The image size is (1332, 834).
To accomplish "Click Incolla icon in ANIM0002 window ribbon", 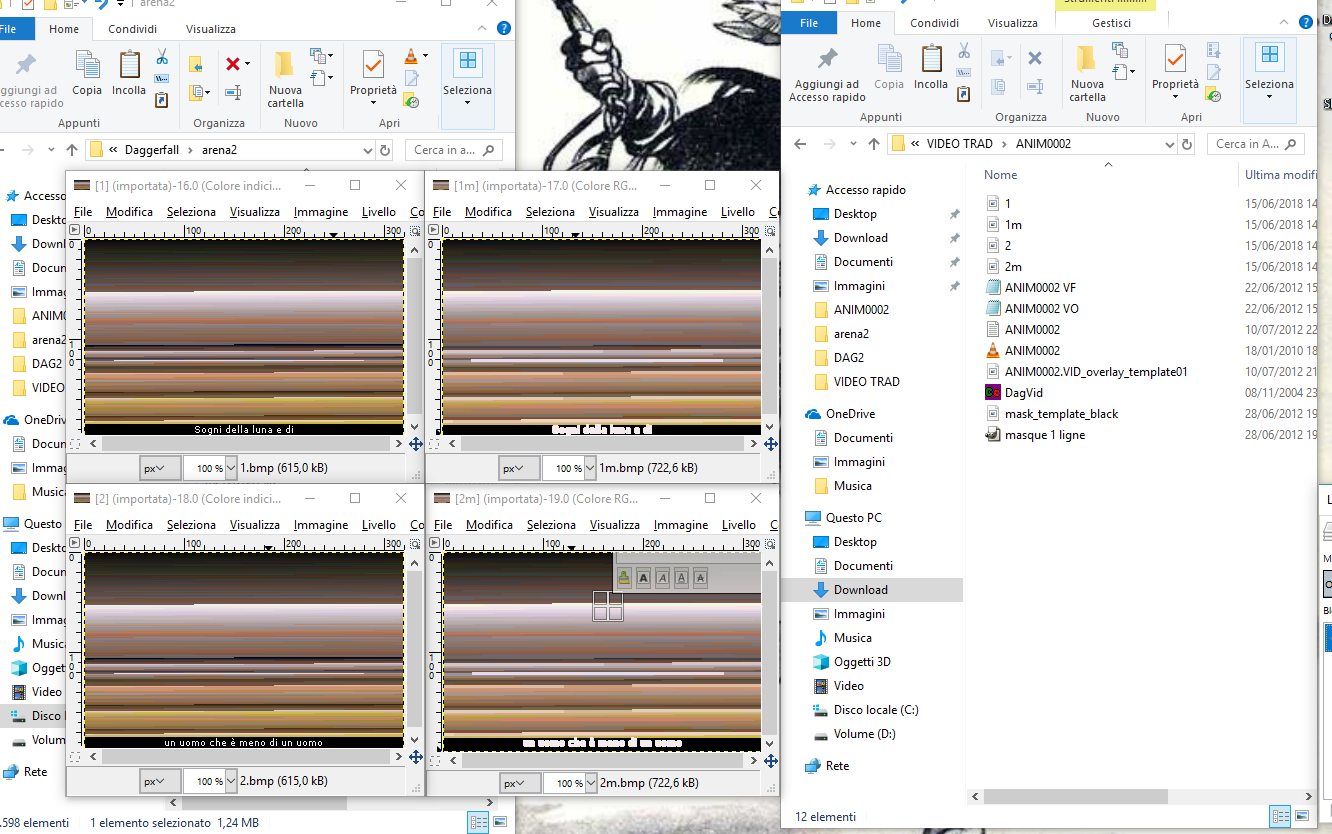I will [931, 60].
